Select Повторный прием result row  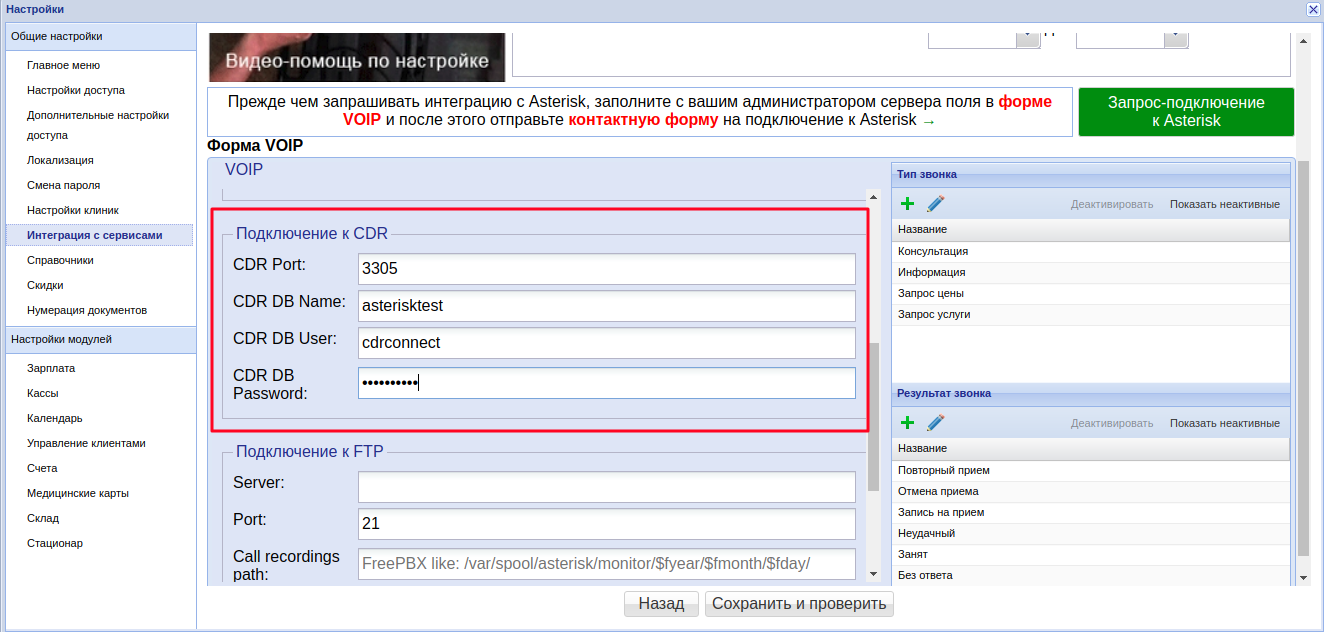(1091, 470)
